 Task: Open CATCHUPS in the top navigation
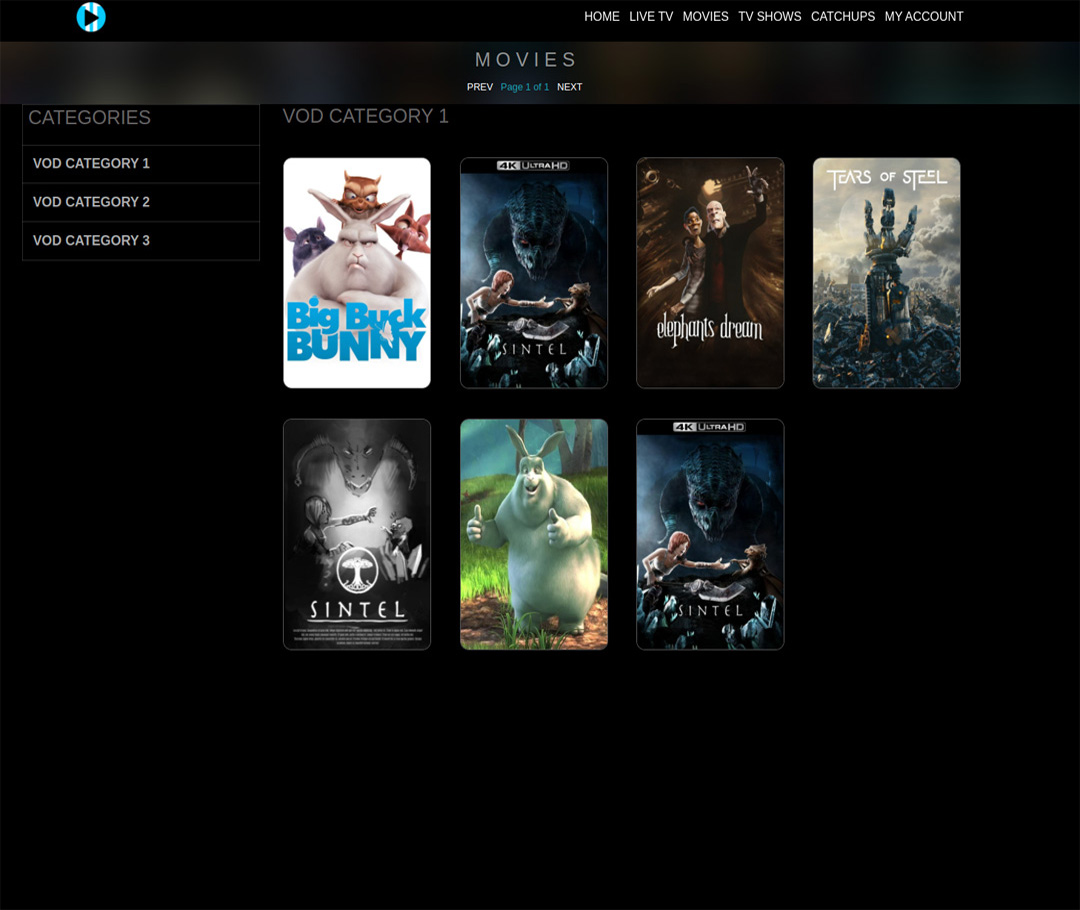pyautogui.click(x=842, y=17)
